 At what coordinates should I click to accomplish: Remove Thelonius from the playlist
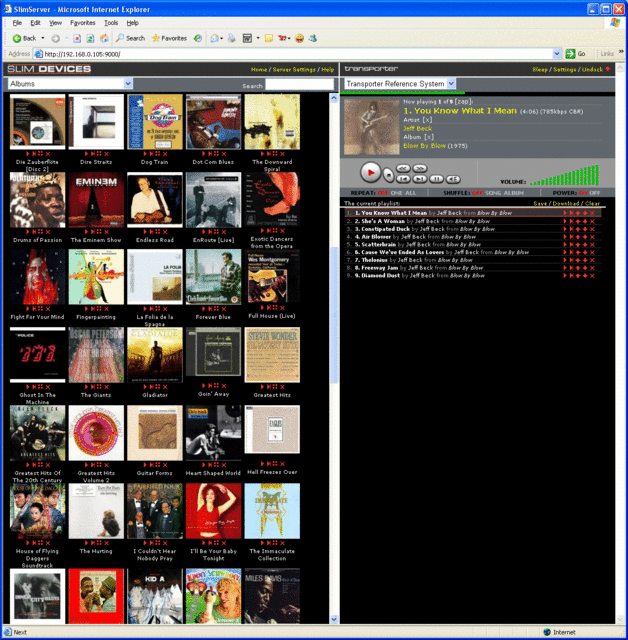click(x=592, y=260)
